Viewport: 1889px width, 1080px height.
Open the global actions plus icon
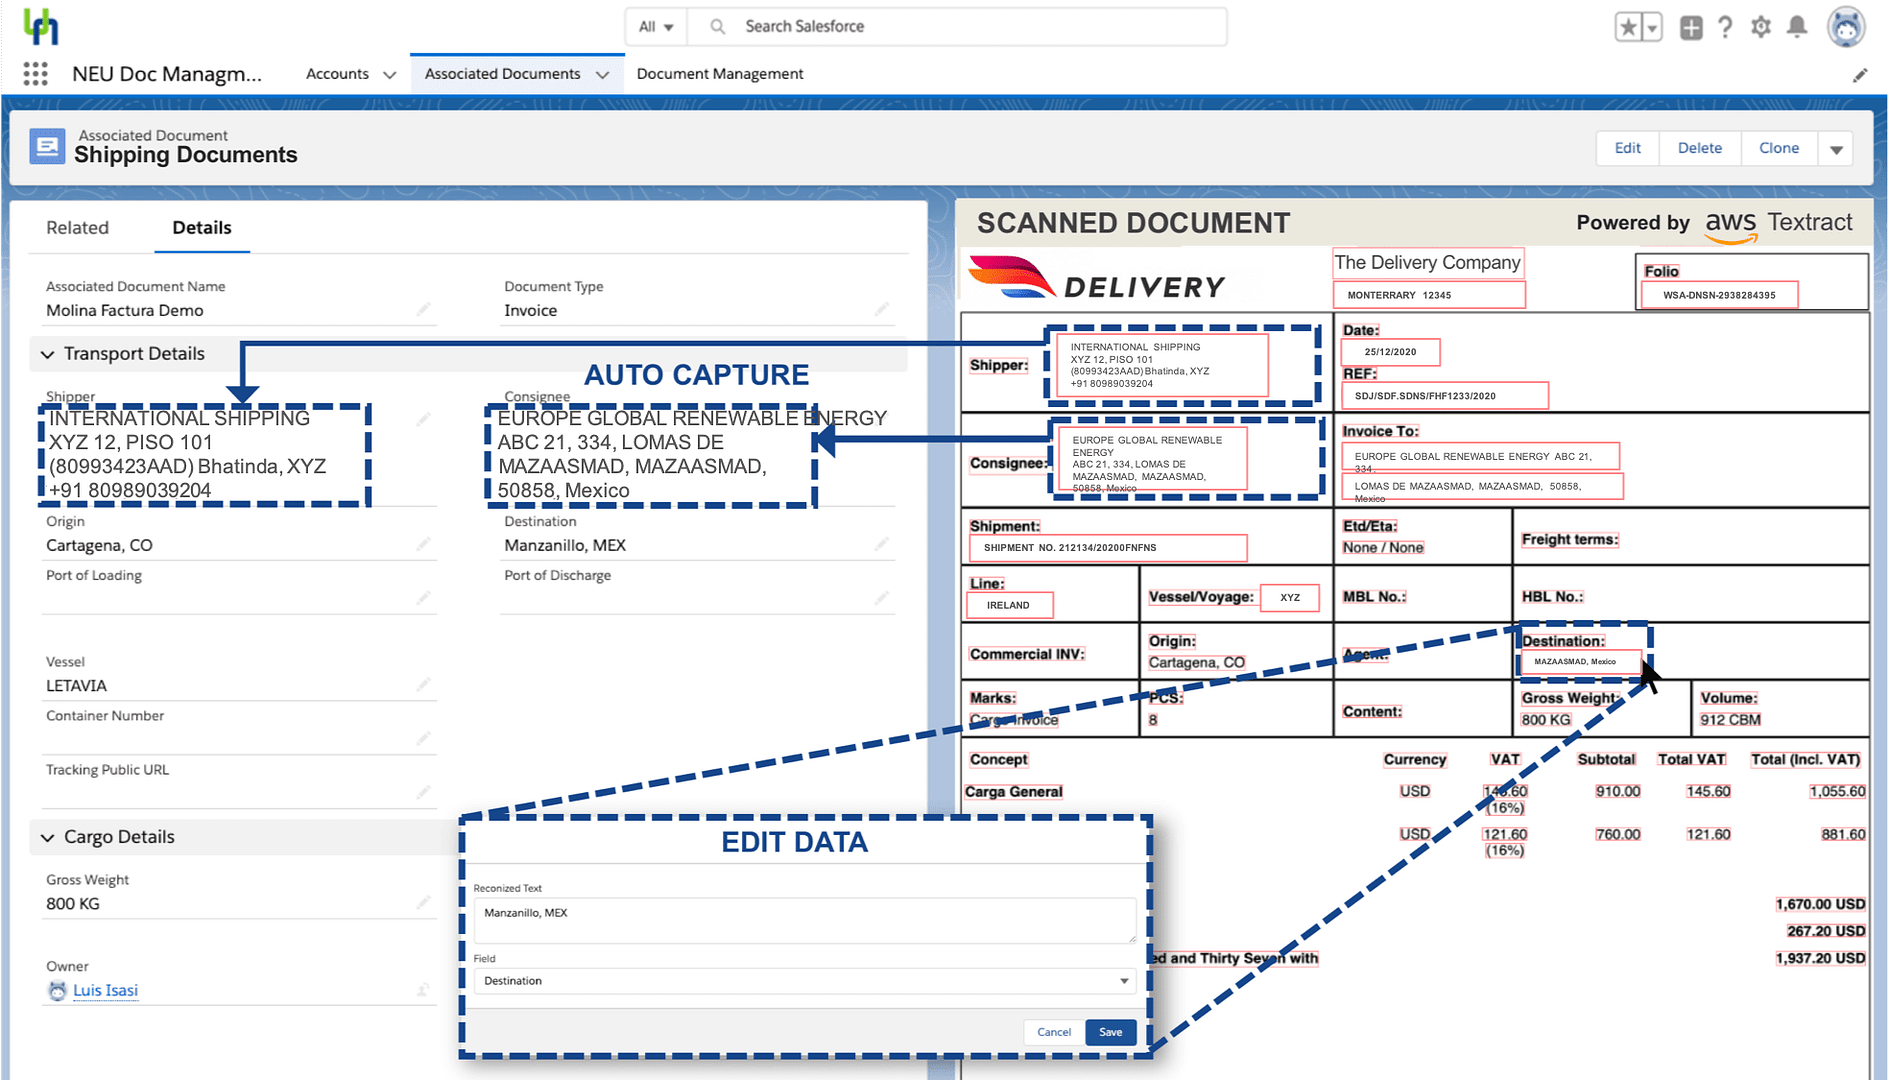point(1691,28)
